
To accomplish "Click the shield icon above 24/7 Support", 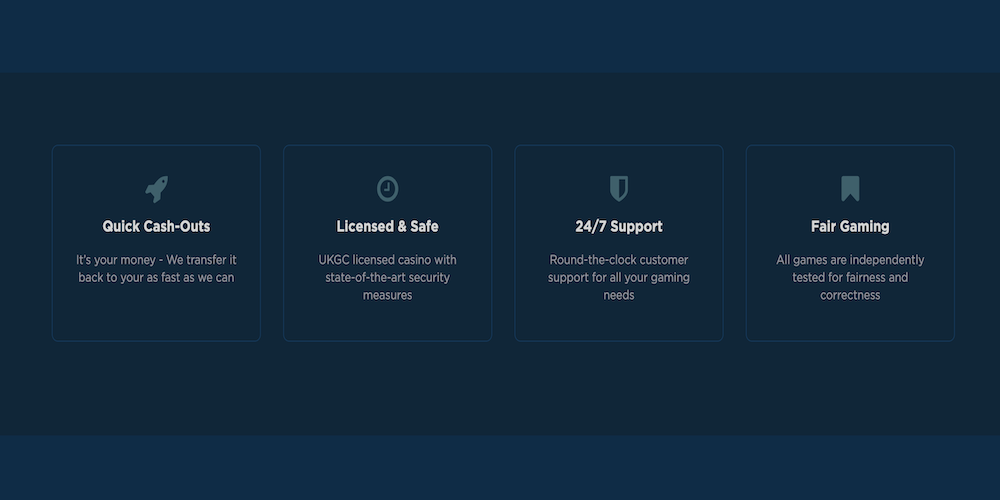I will (x=619, y=189).
